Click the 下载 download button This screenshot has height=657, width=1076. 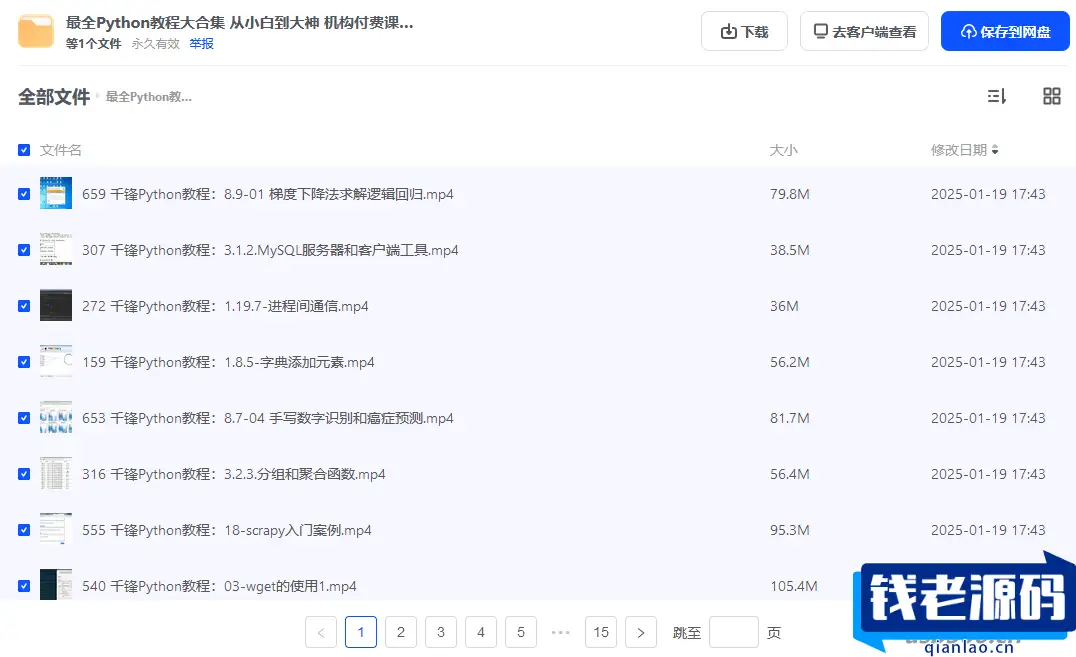pos(744,32)
